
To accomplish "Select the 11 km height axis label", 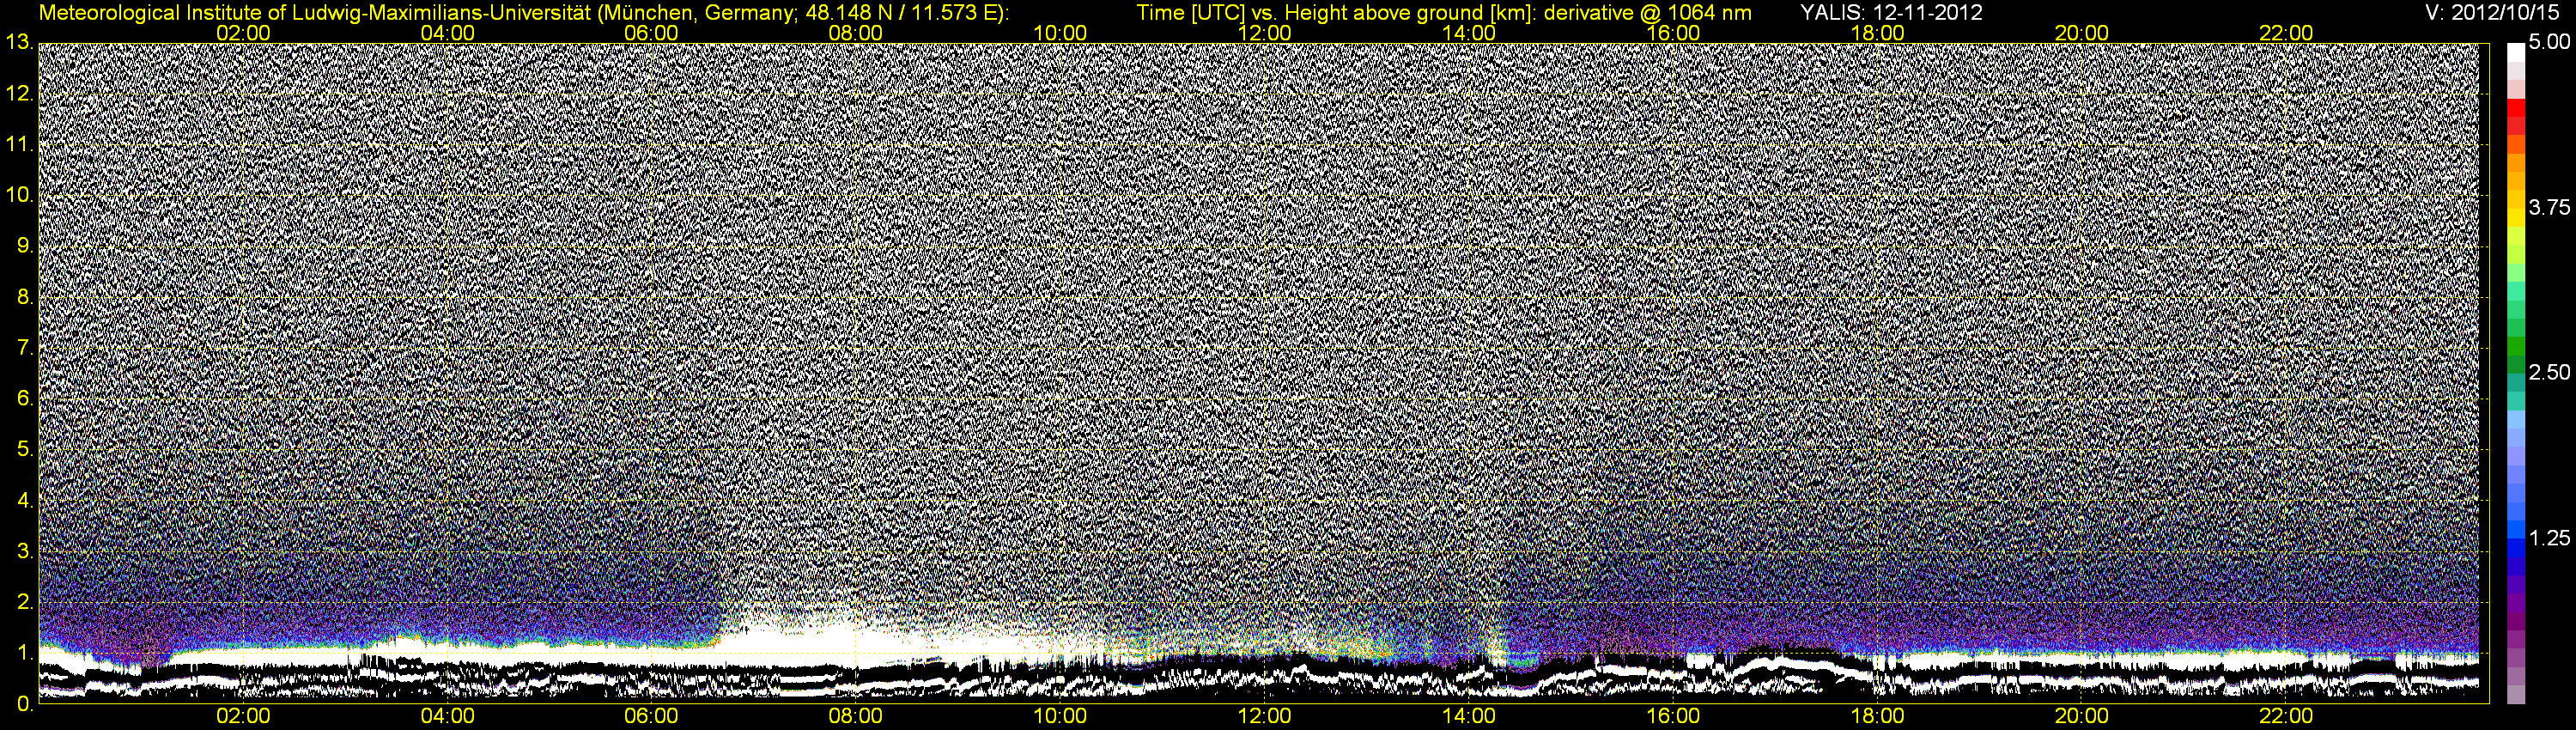I will coord(18,144).
